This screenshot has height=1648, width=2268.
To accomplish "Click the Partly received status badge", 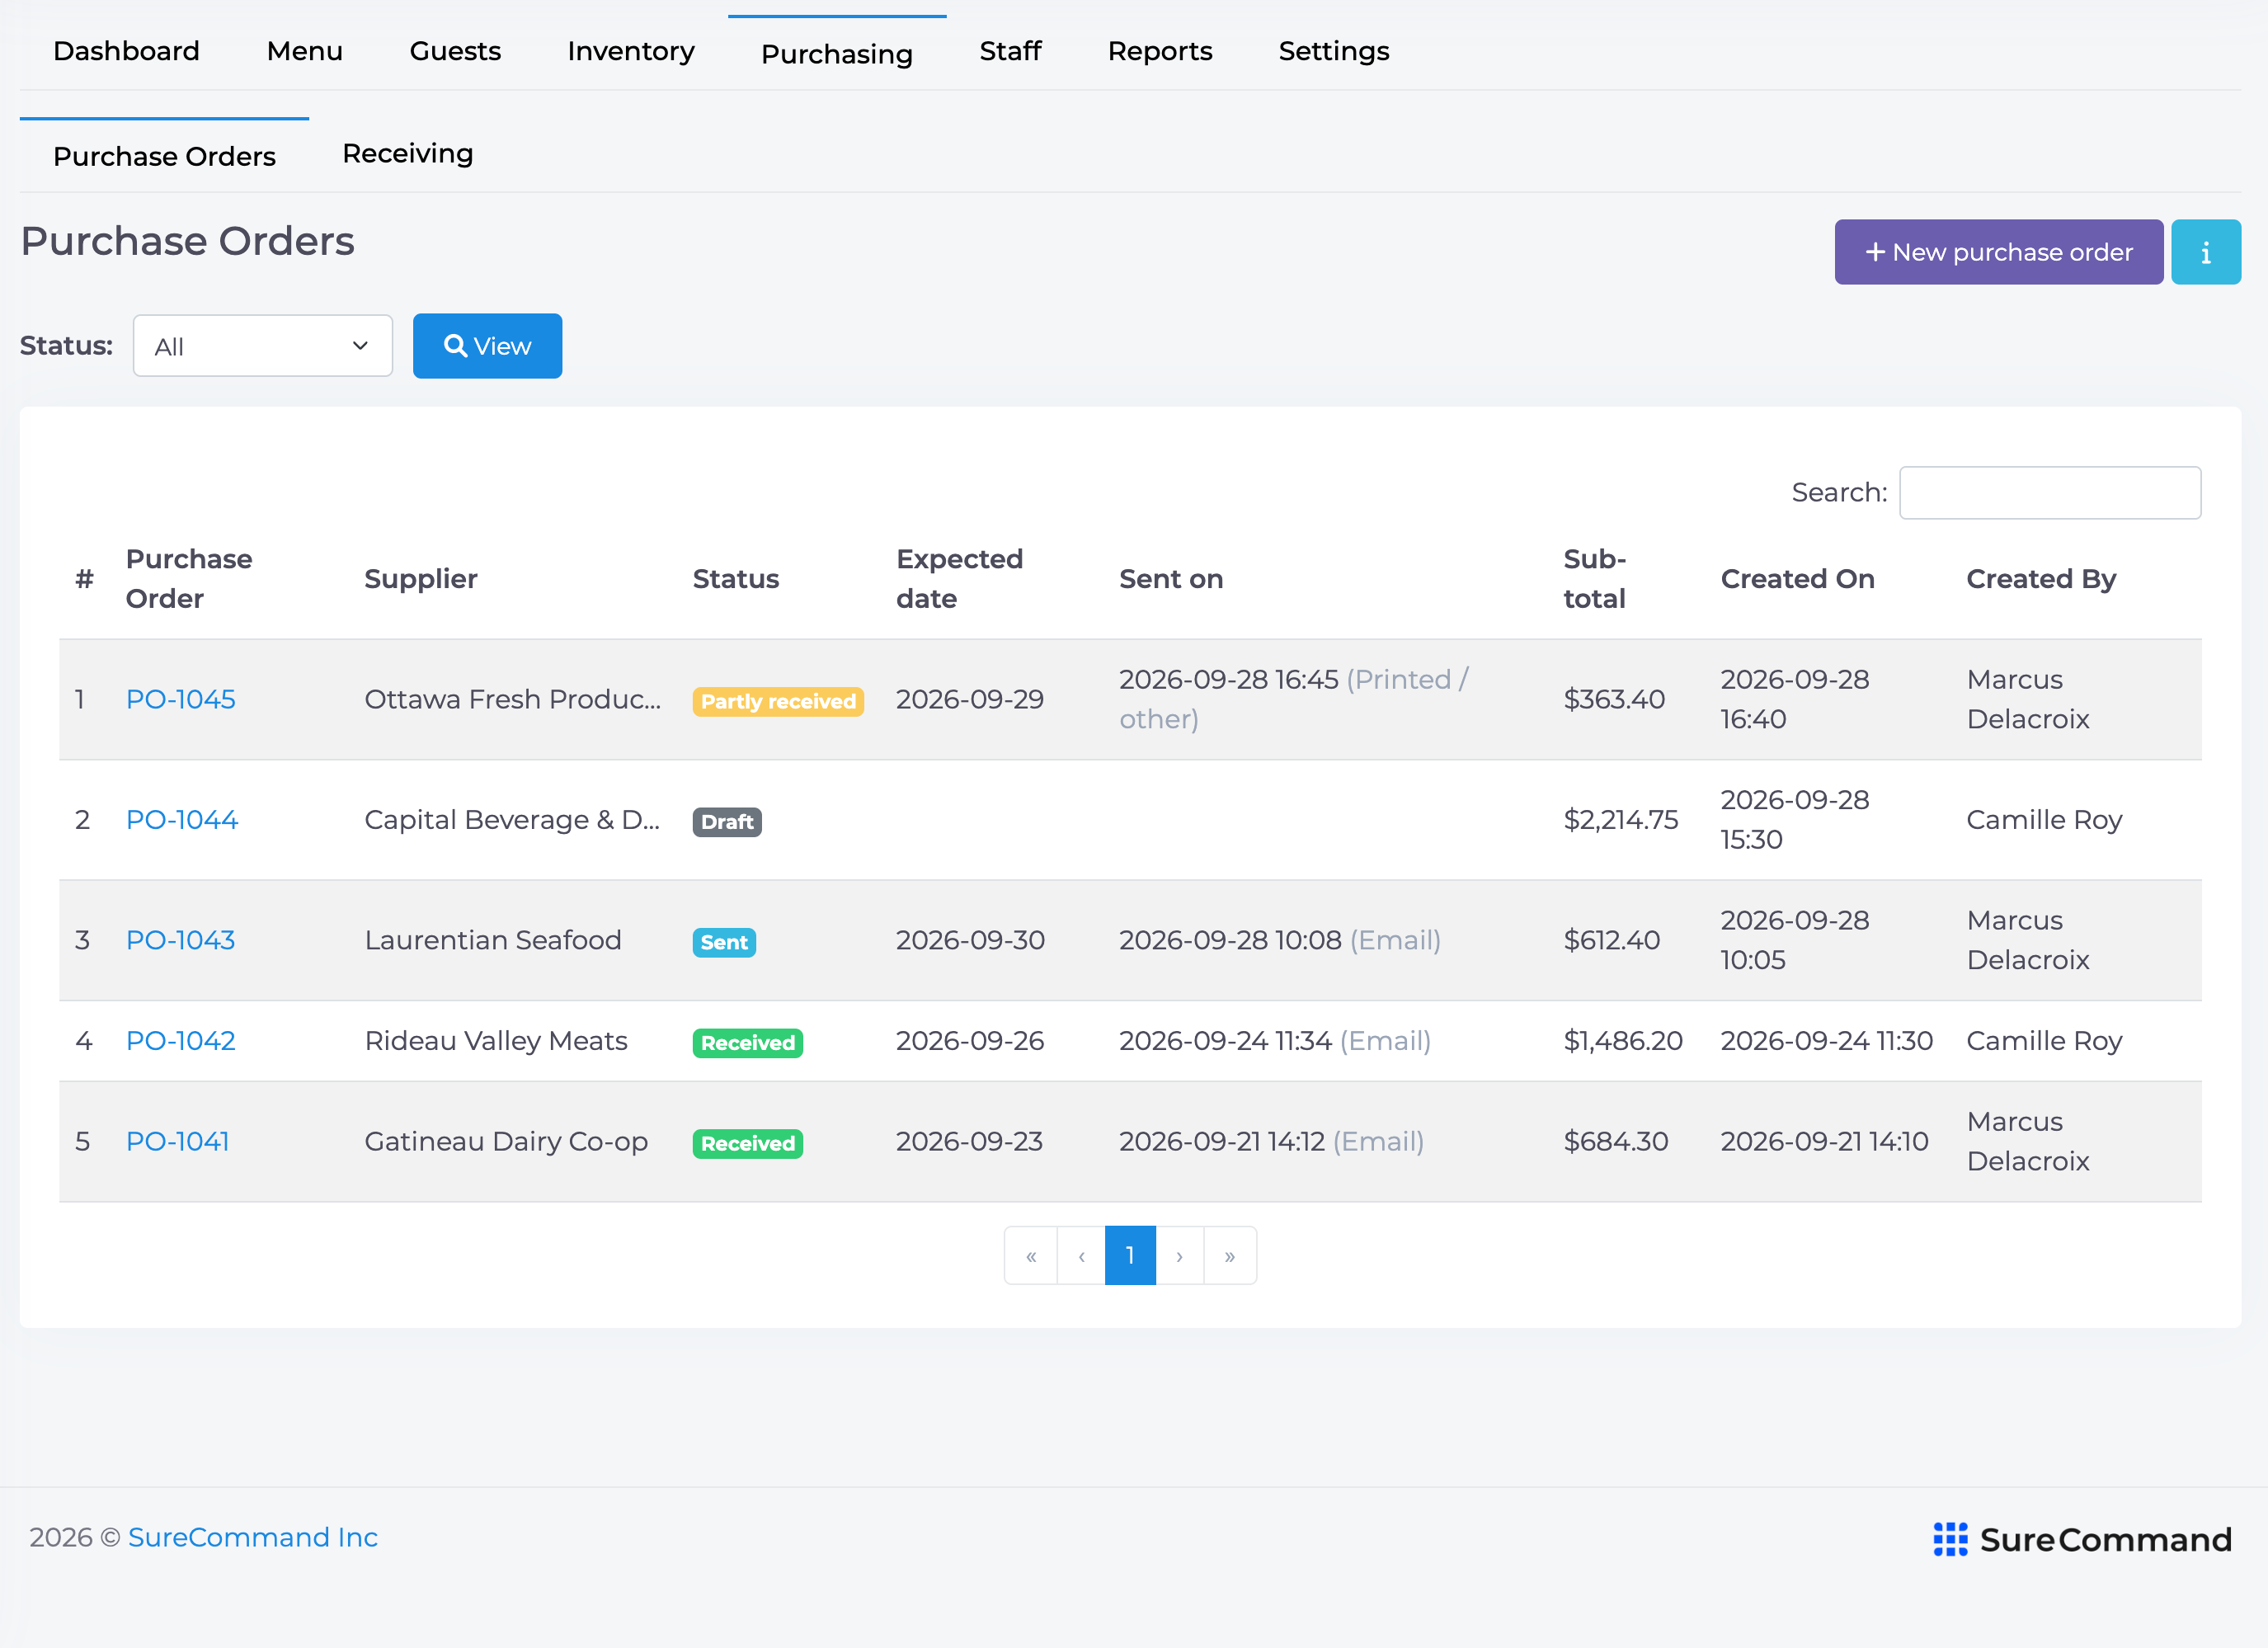I will point(778,701).
